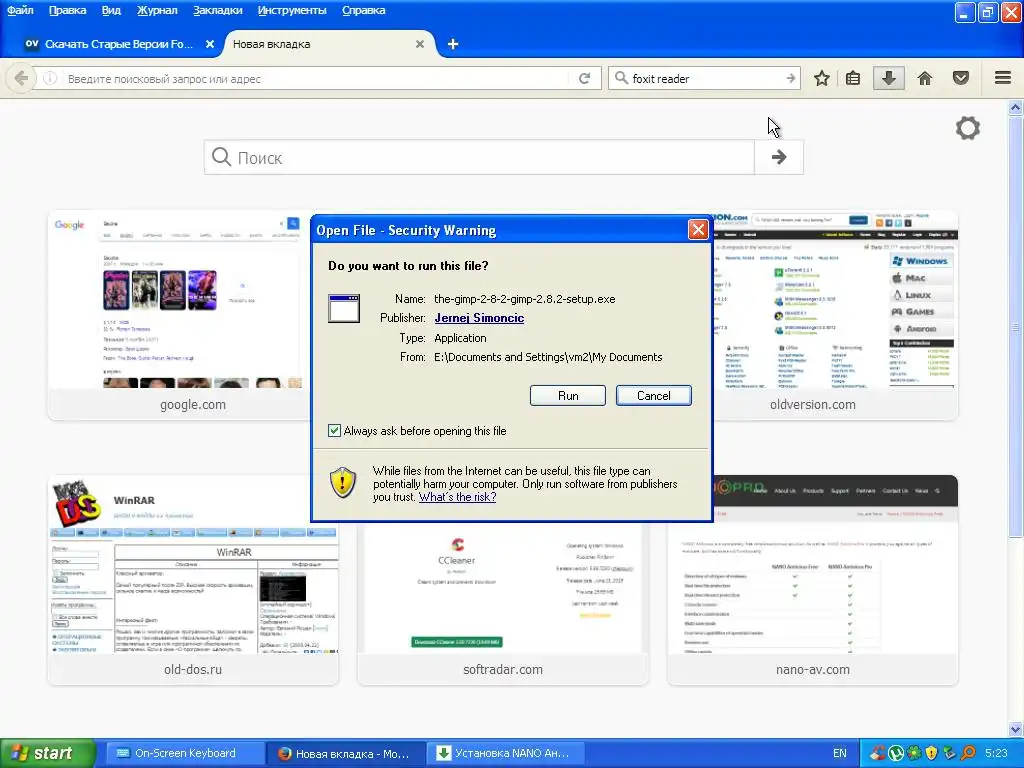The width and height of the screenshot is (1024, 768).
Task: Open the Windows start menu
Action: 47,753
